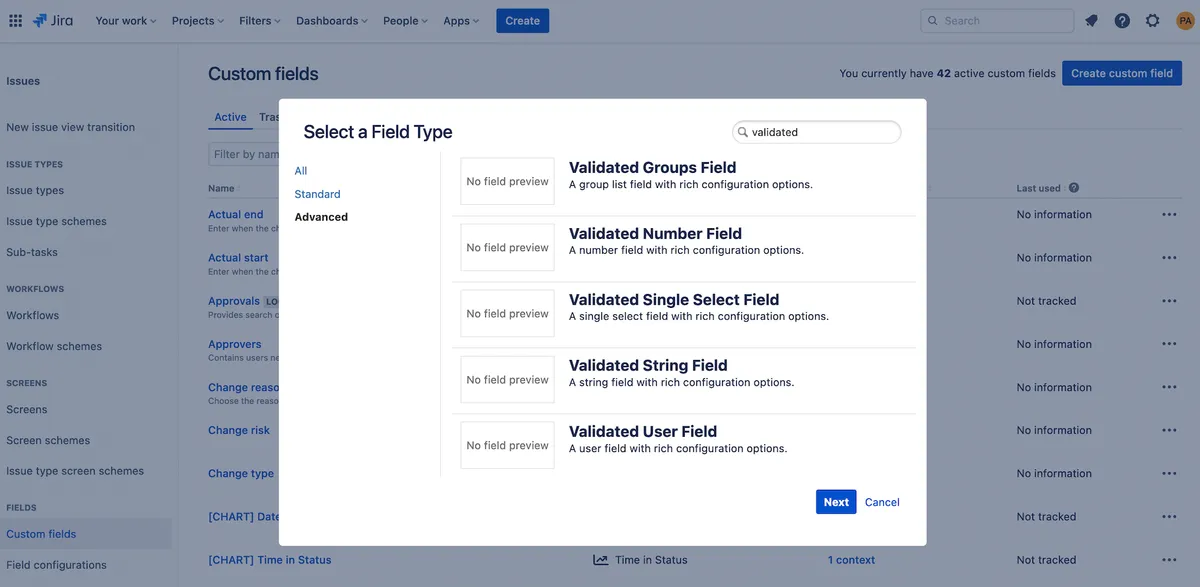Click the Validated String Field preview box
Image resolution: width=1200 pixels, height=587 pixels.
pyautogui.click(x=507, y=380)
